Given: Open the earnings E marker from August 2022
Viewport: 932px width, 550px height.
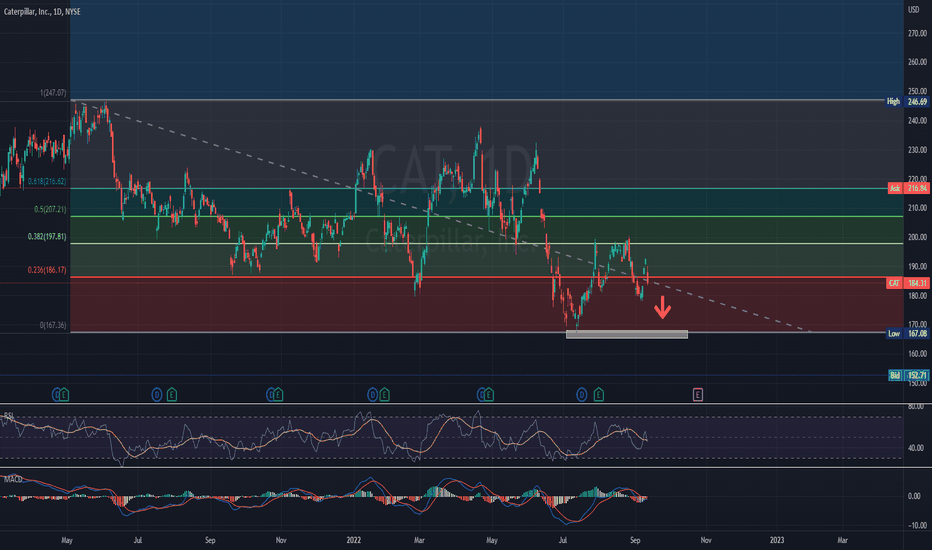Looking at the screenshot, I should point(599,394).
